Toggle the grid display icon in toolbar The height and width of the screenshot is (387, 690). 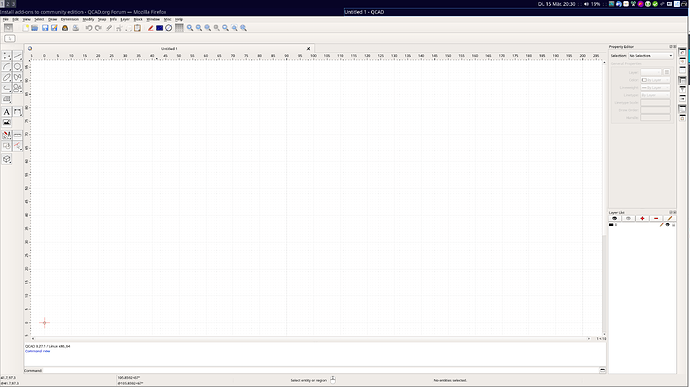[x=179, y=28]
